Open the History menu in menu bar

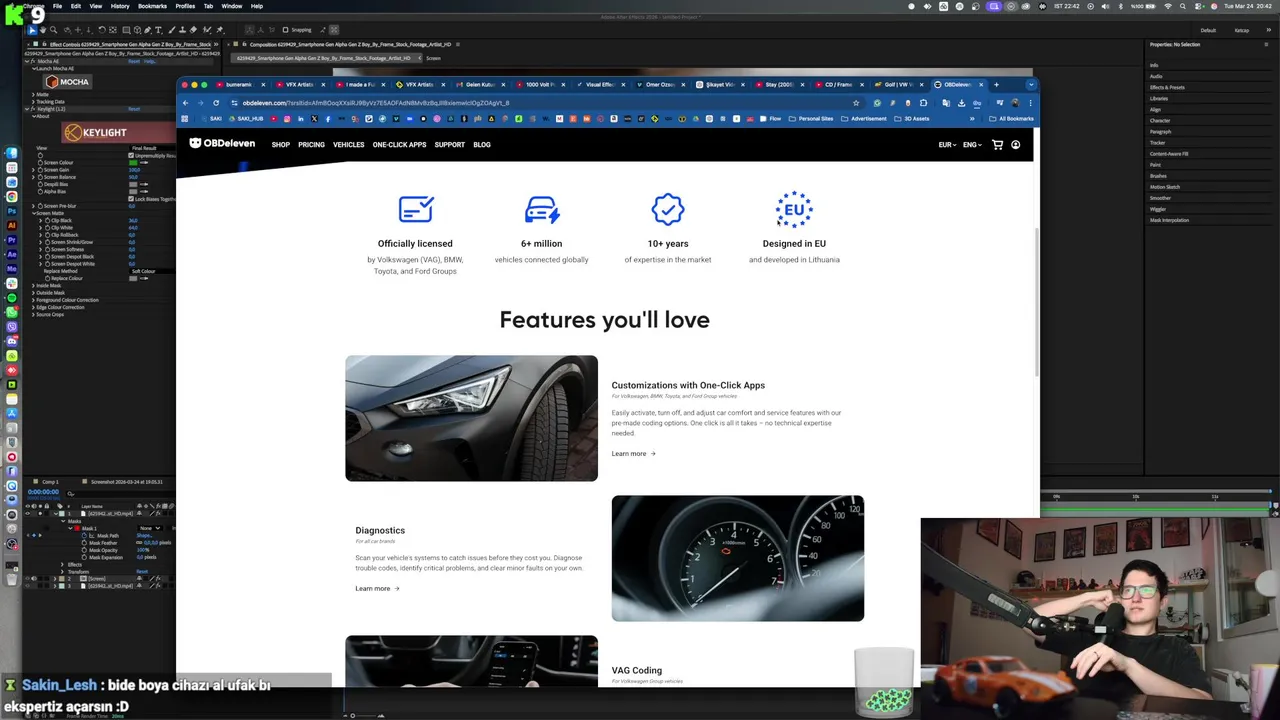(x=120, y=6)
